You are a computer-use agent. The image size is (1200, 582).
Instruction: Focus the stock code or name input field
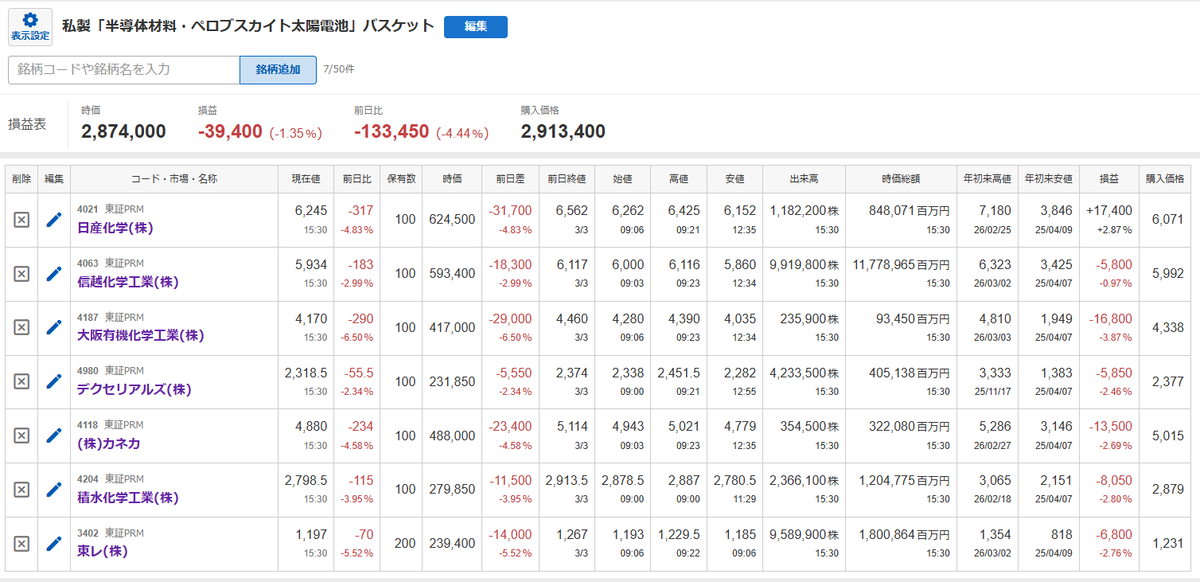click(124, 70)
